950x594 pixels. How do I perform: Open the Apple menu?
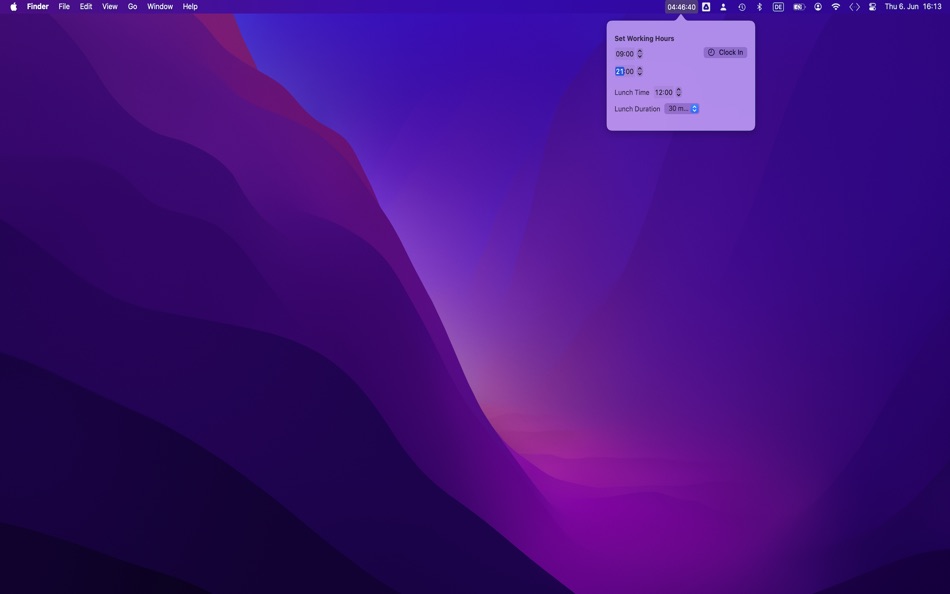click(x=11, y=6)
